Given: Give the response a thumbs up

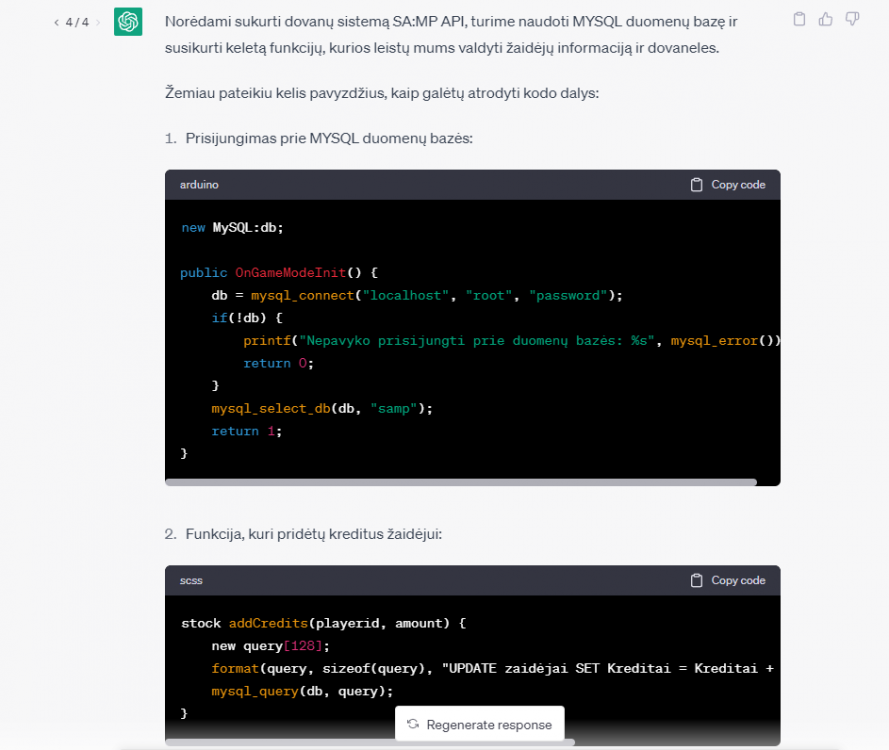Looking at the screenshot, I should 826,19.
